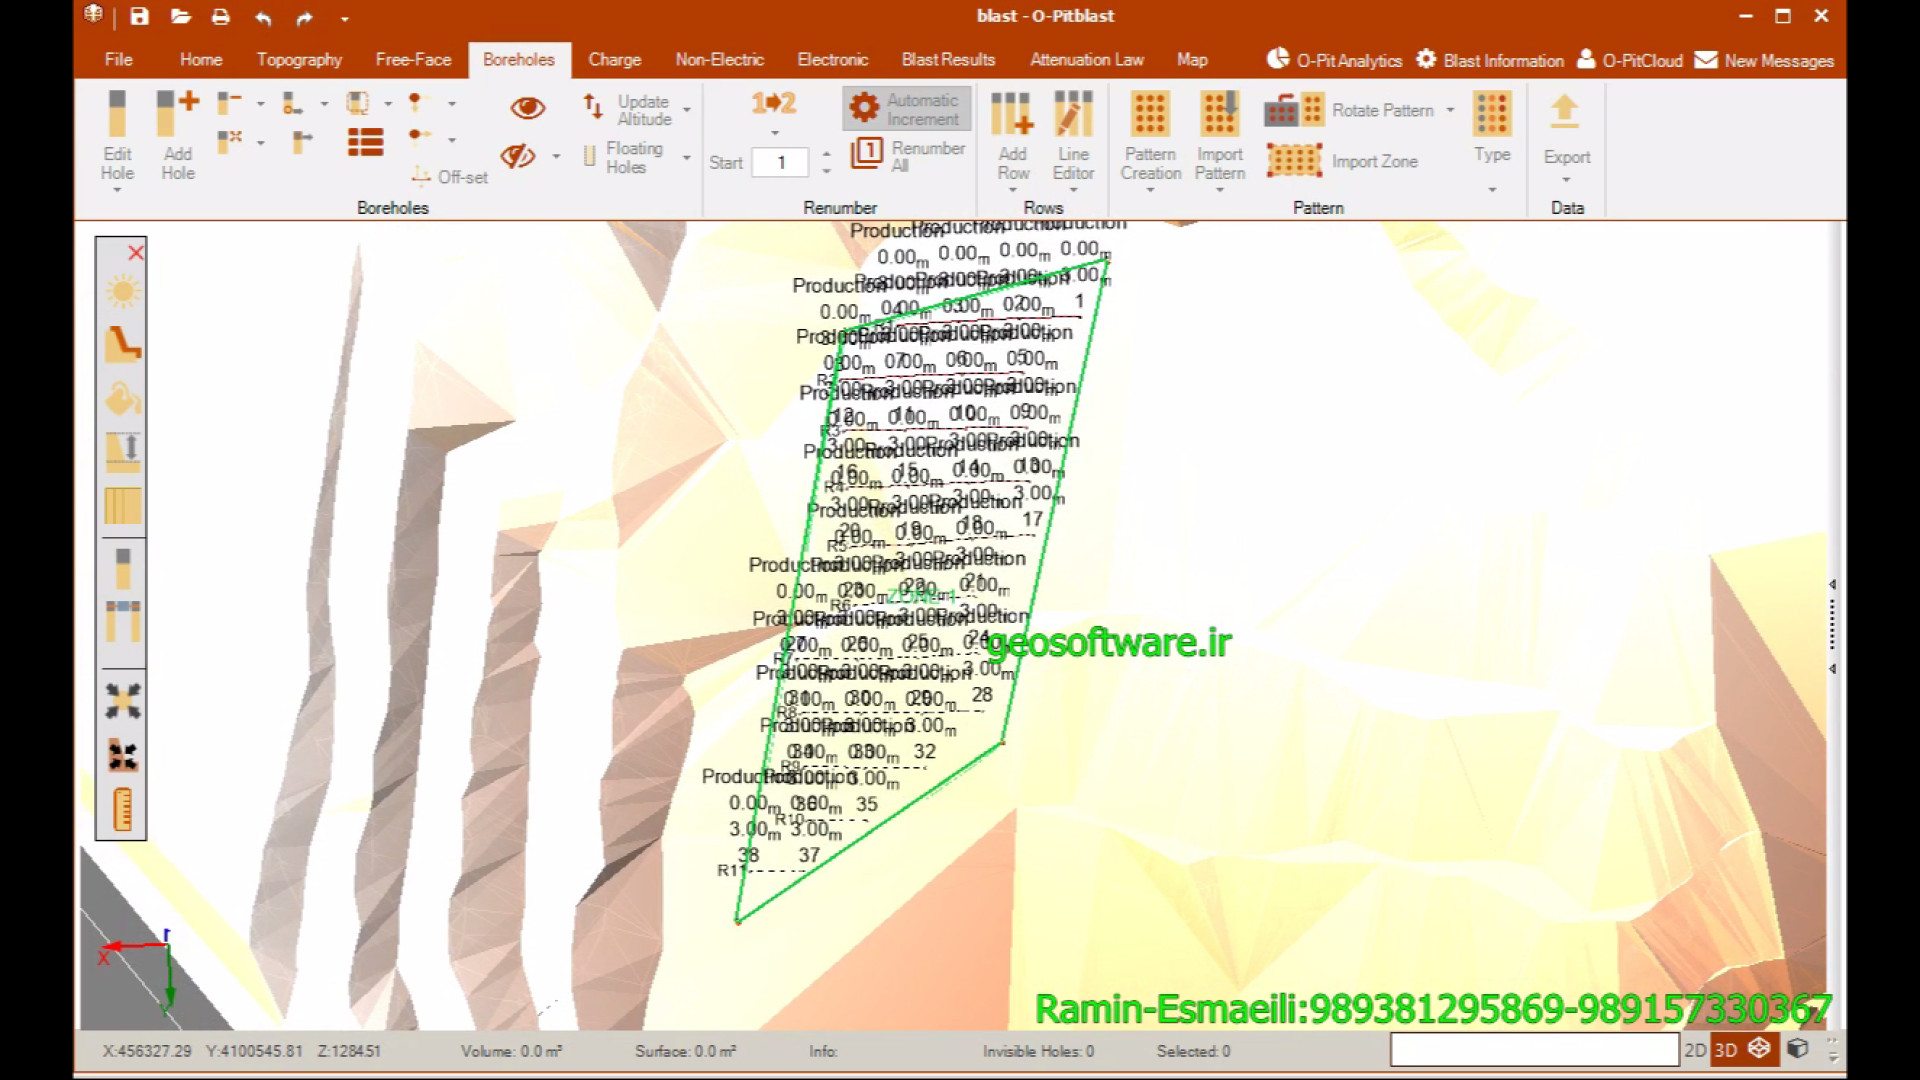1920x1080 pixels.
Task: Click the ruler measure icon in left toolbar
Action: coord(123,810)
